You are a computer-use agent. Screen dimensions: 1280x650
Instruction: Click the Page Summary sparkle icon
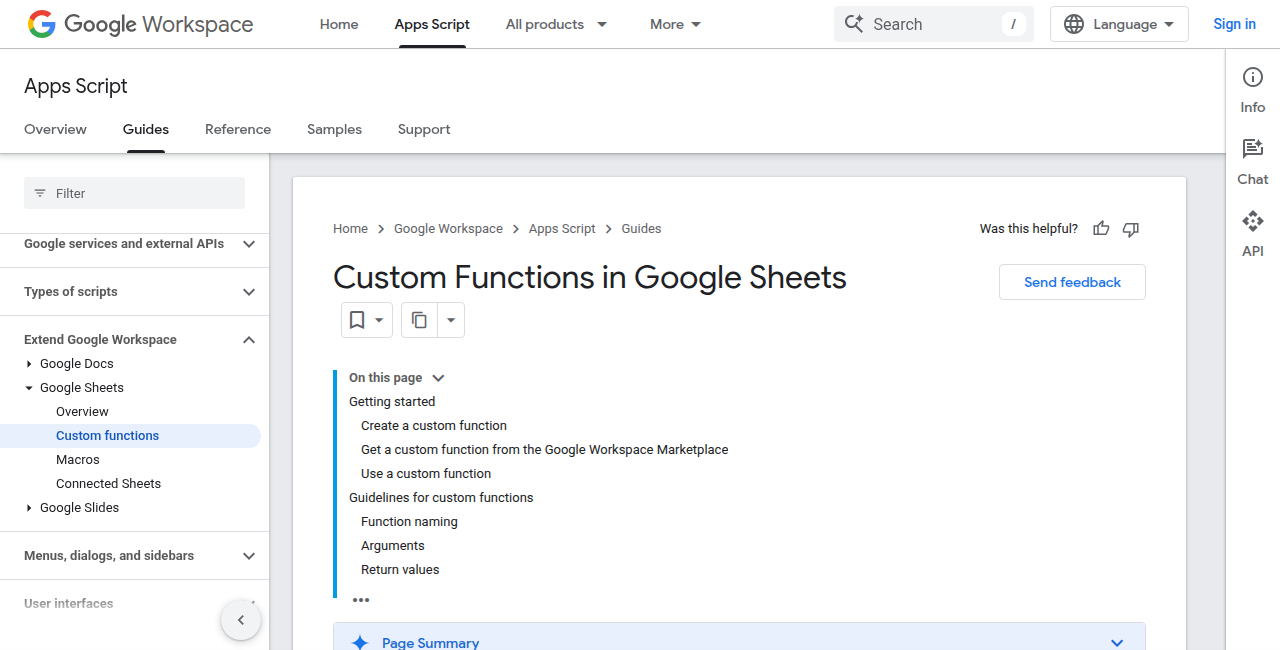coord(360,643)
